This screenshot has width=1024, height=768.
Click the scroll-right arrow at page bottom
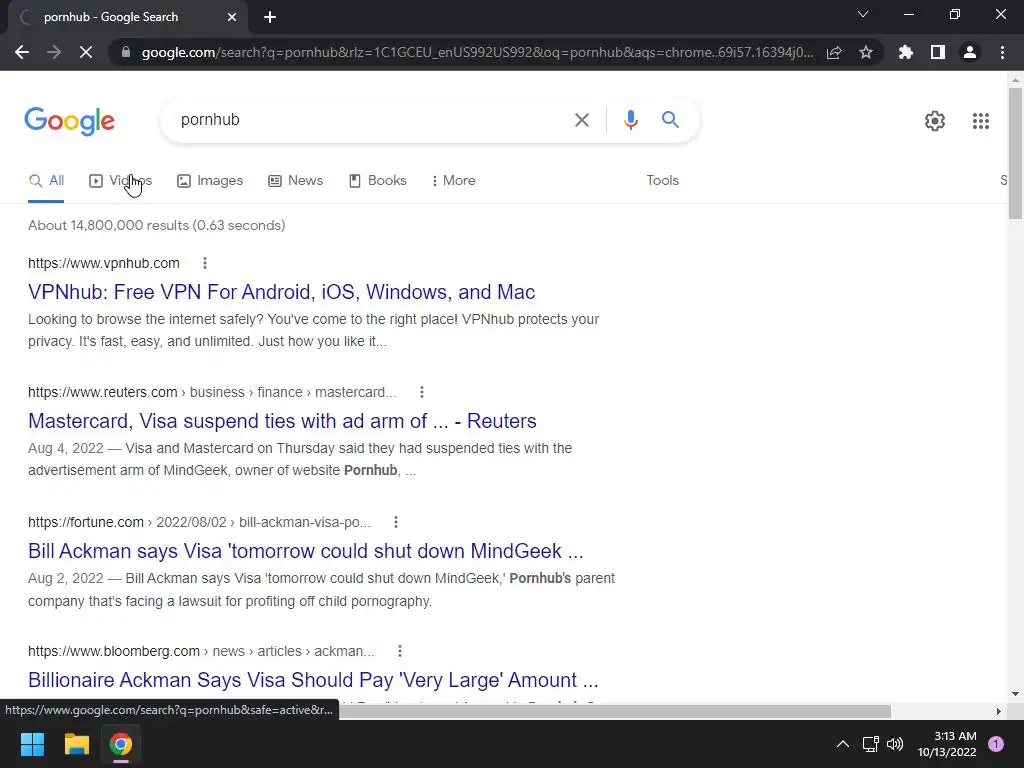998,711
